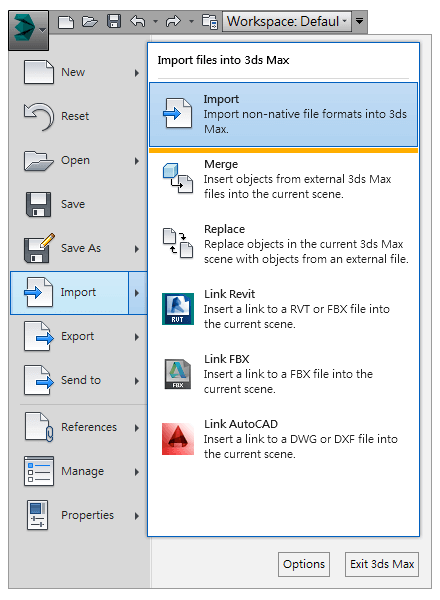This screenshot has height=600, width=440.
Task: Select Import non-native file formats entry
Action: [x=284, y=114]
